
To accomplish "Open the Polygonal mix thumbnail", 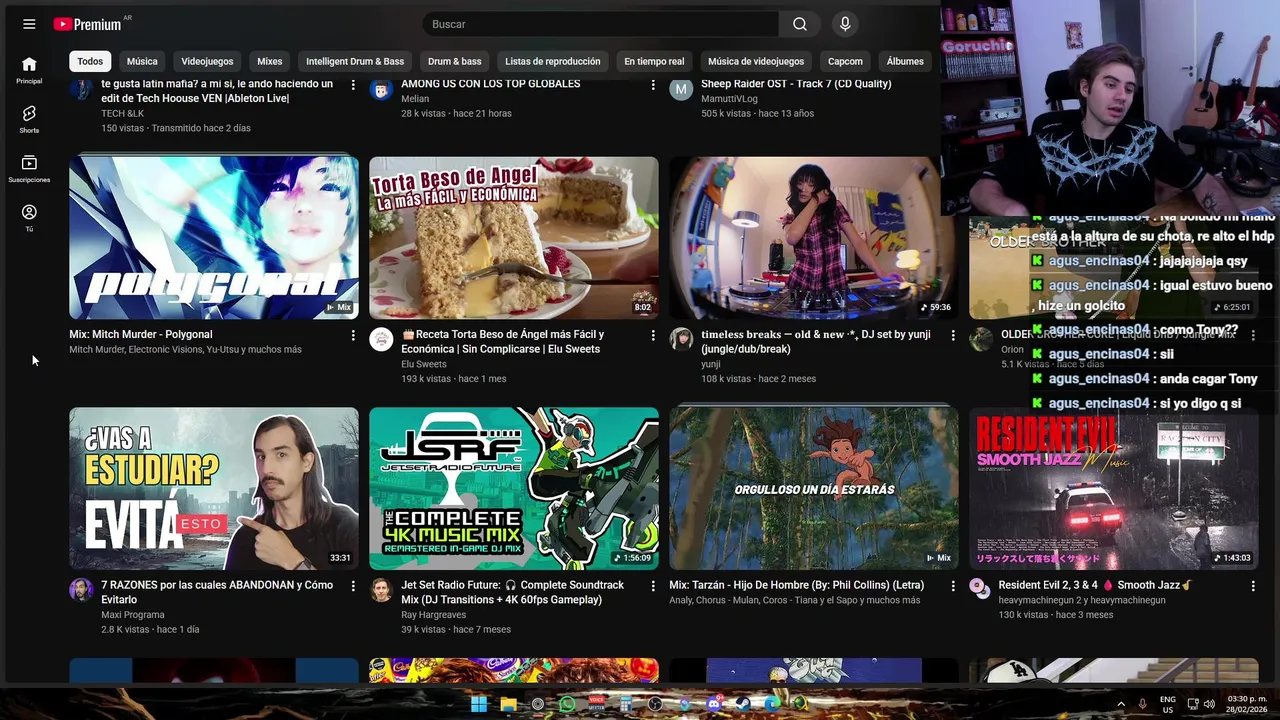I will click(x=214, y=238).
